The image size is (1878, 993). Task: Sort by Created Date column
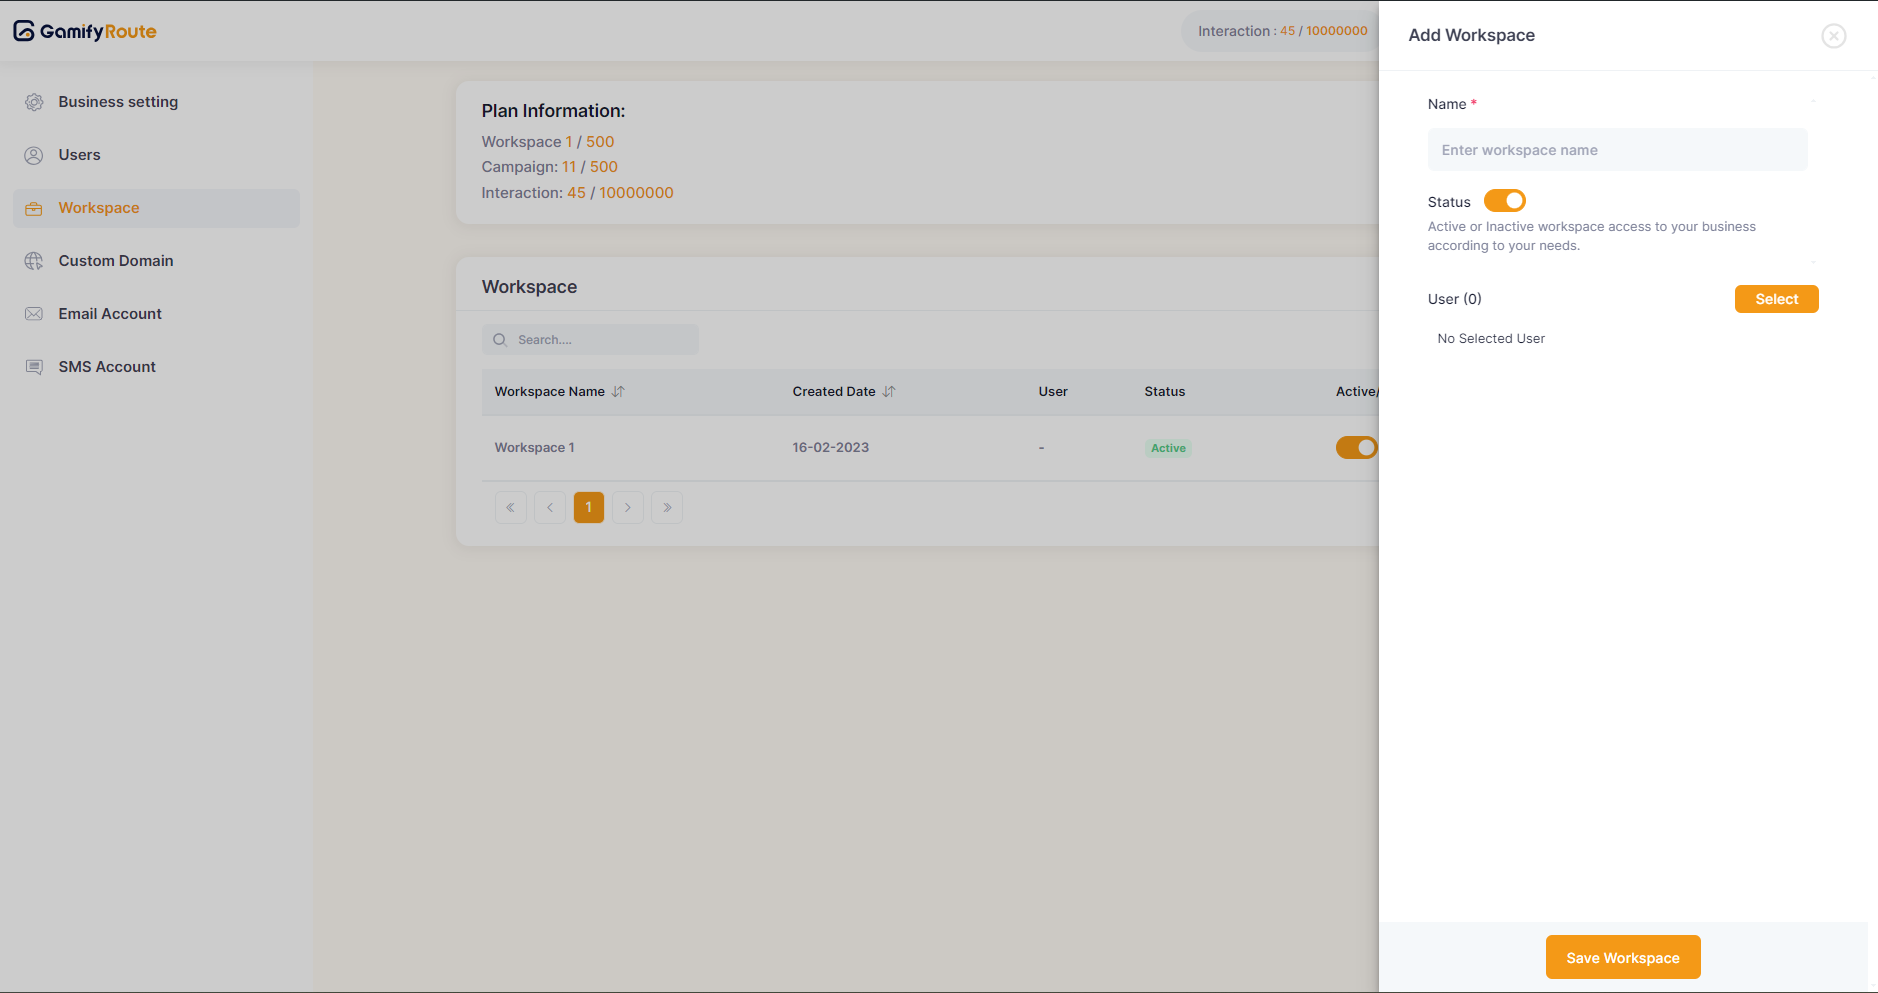pos(889,392)
